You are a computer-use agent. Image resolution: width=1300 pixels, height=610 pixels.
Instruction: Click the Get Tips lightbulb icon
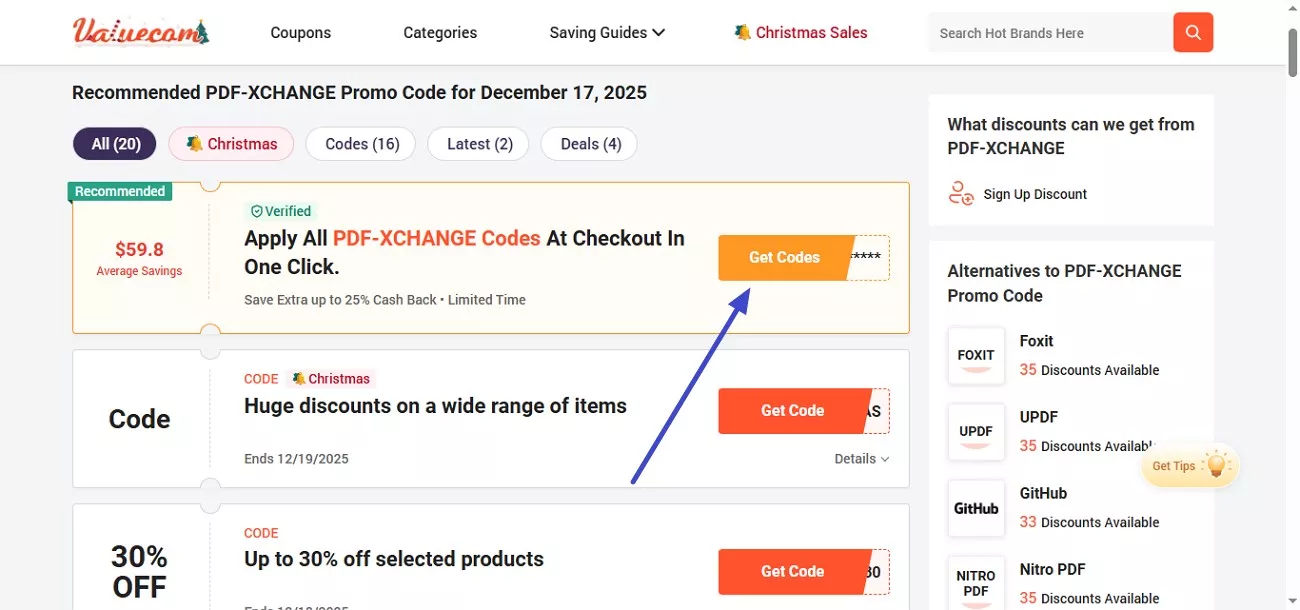tap(1217, 463)
